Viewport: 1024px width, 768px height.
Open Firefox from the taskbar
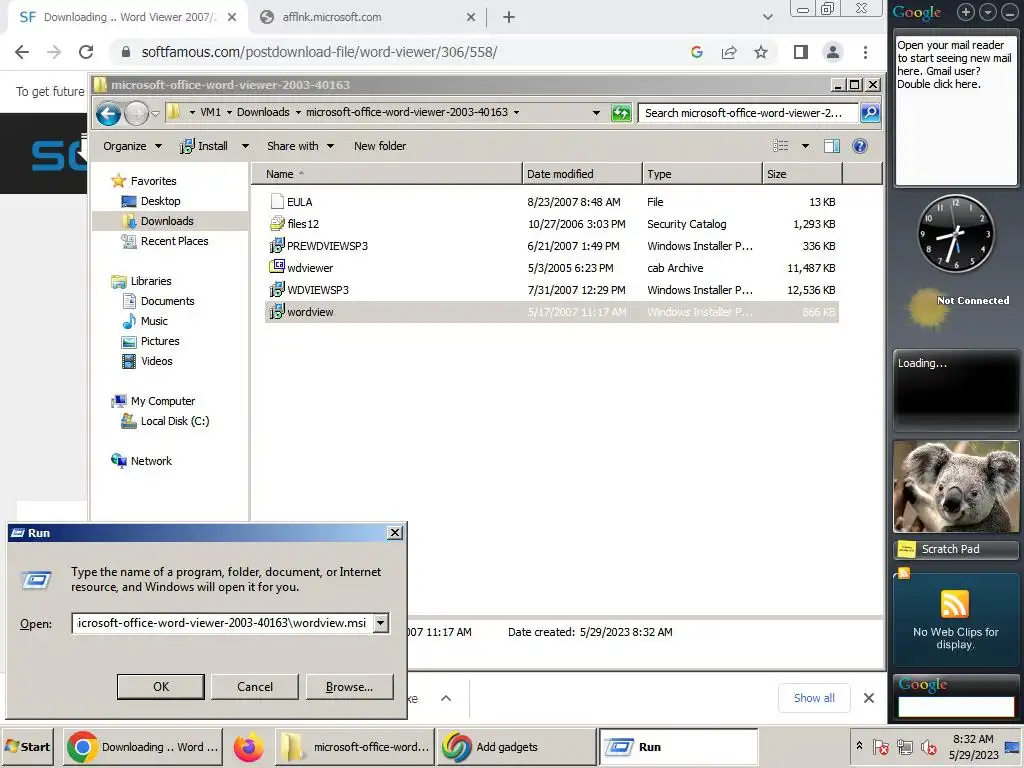pyautogui.click(x=248, y=747)
